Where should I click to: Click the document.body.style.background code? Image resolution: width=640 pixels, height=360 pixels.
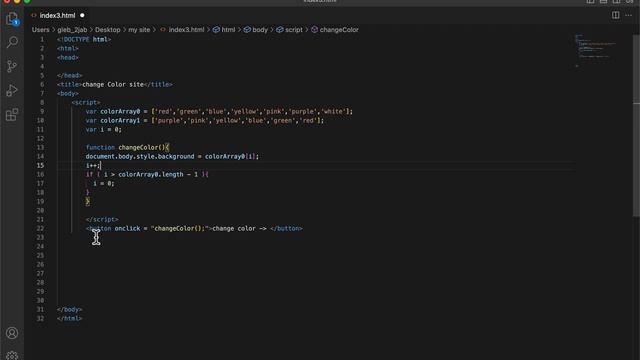[x=140, y=156]
